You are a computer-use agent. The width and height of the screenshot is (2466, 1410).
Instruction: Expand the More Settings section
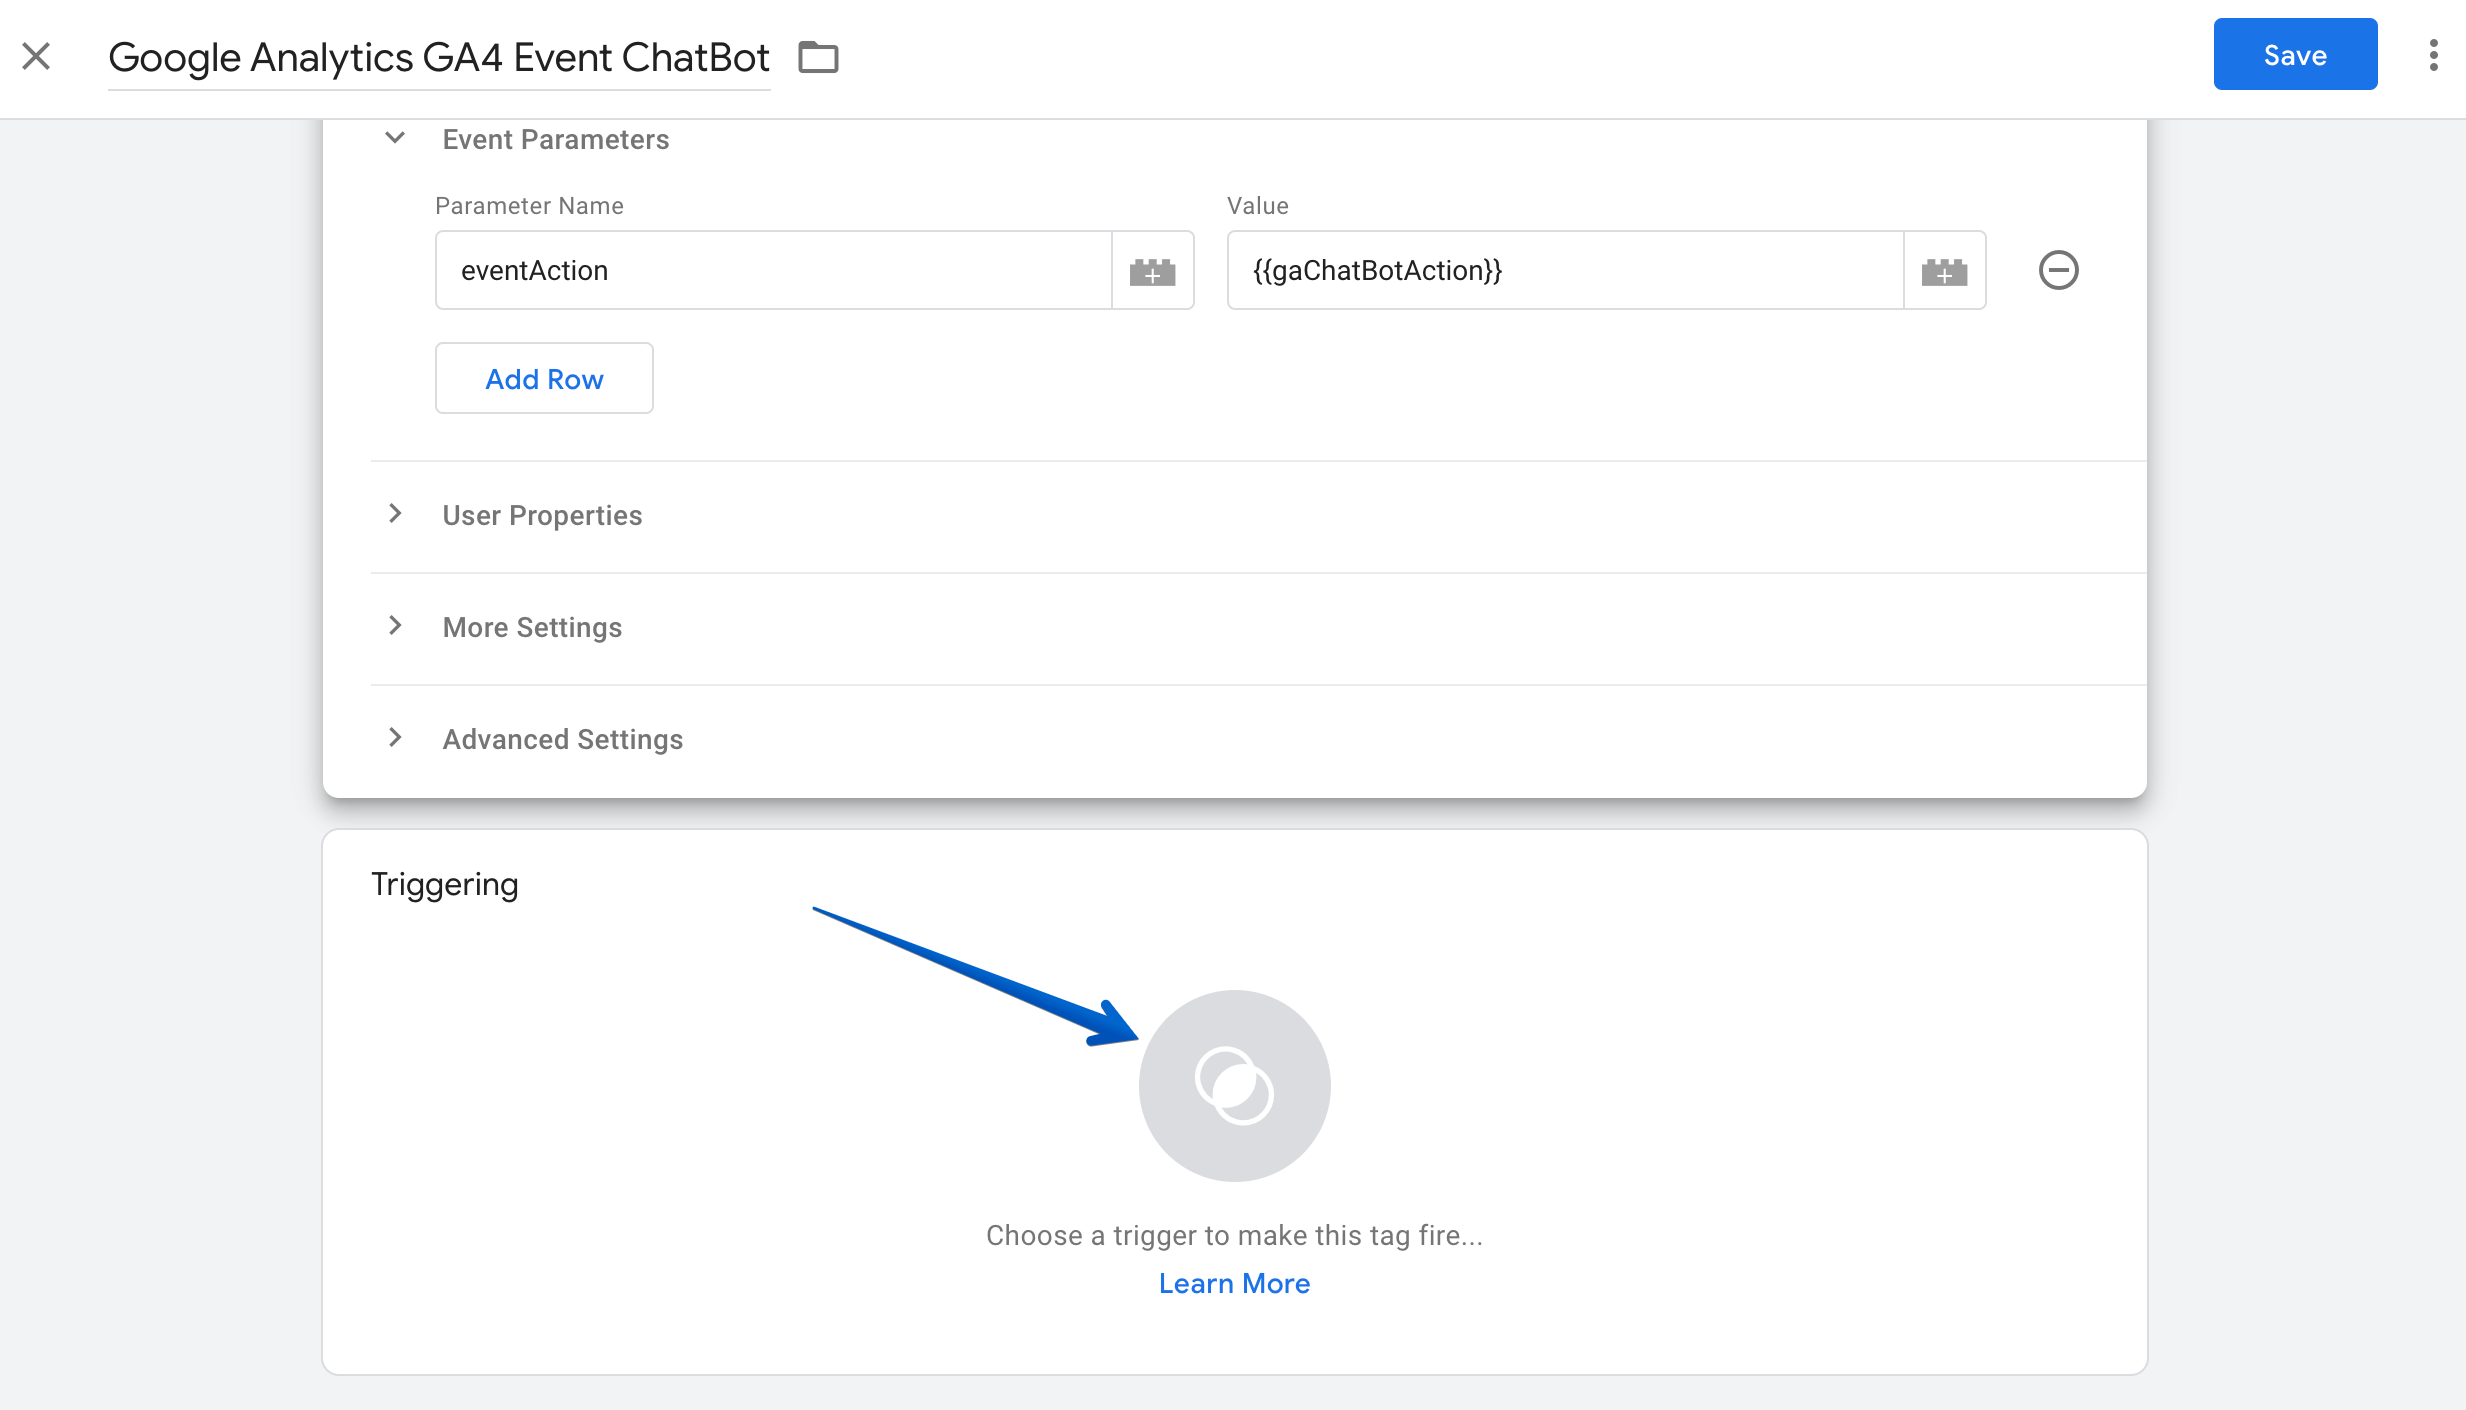pyautogui.click(x=395, y=626)
